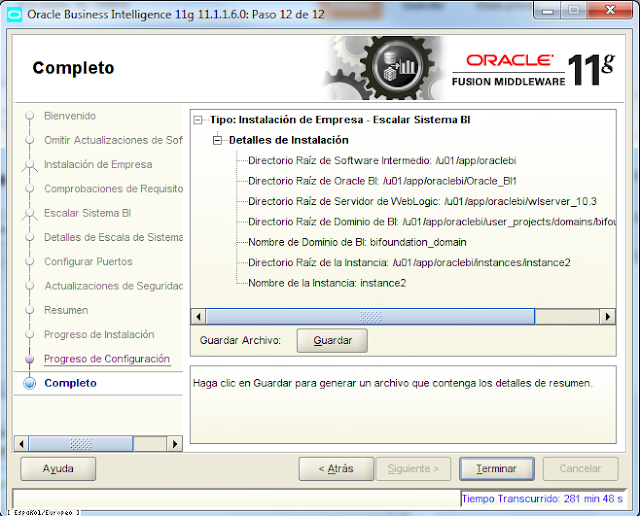This screenshot has height=516, width=640.
Task: Click the Instalación de Empresa step bullet
Action: [29, 165]
